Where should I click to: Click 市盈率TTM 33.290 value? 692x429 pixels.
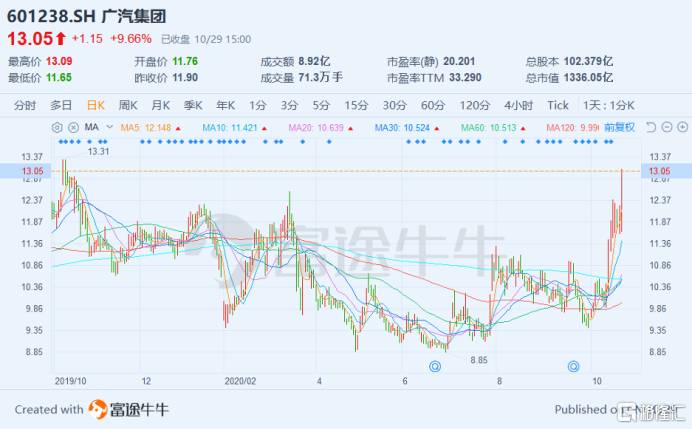click(x=465, y=78)
